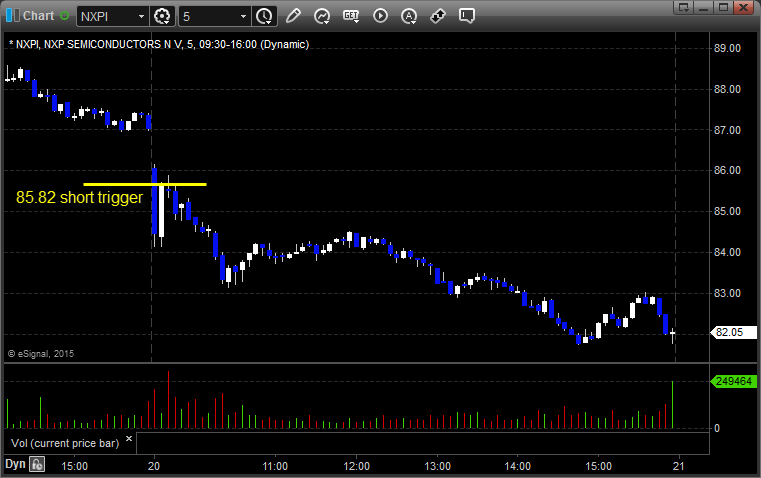Open the alerts 'A' circle menu
The width and height of the screenshot is (761, 478).
409,16
